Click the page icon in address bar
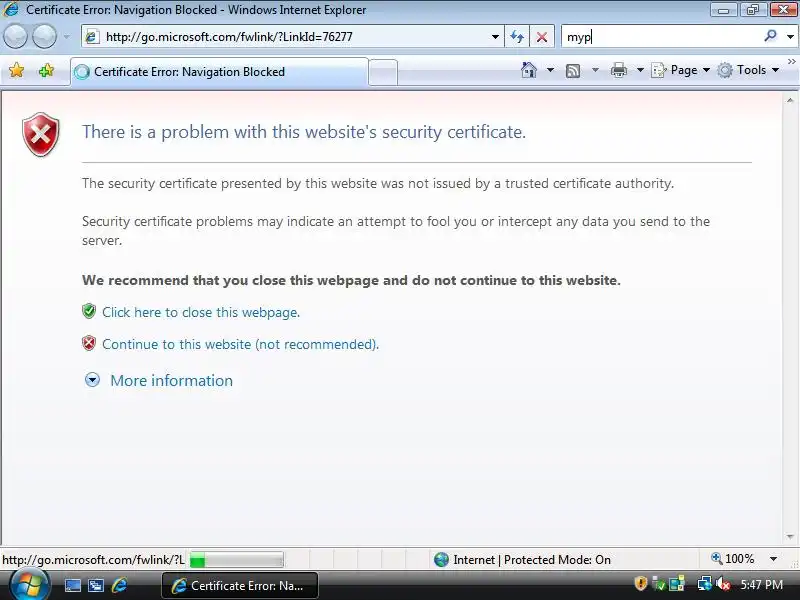The image size is (800, 600). [x=92, y=37]
